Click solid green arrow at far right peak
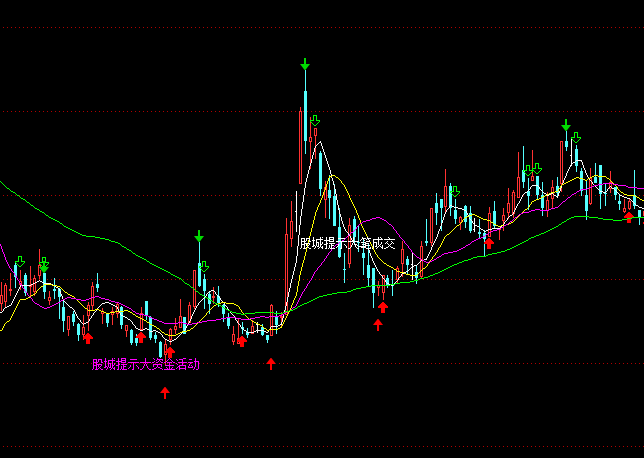The height and width of the screenshot is (458, 644). point(566,126)
